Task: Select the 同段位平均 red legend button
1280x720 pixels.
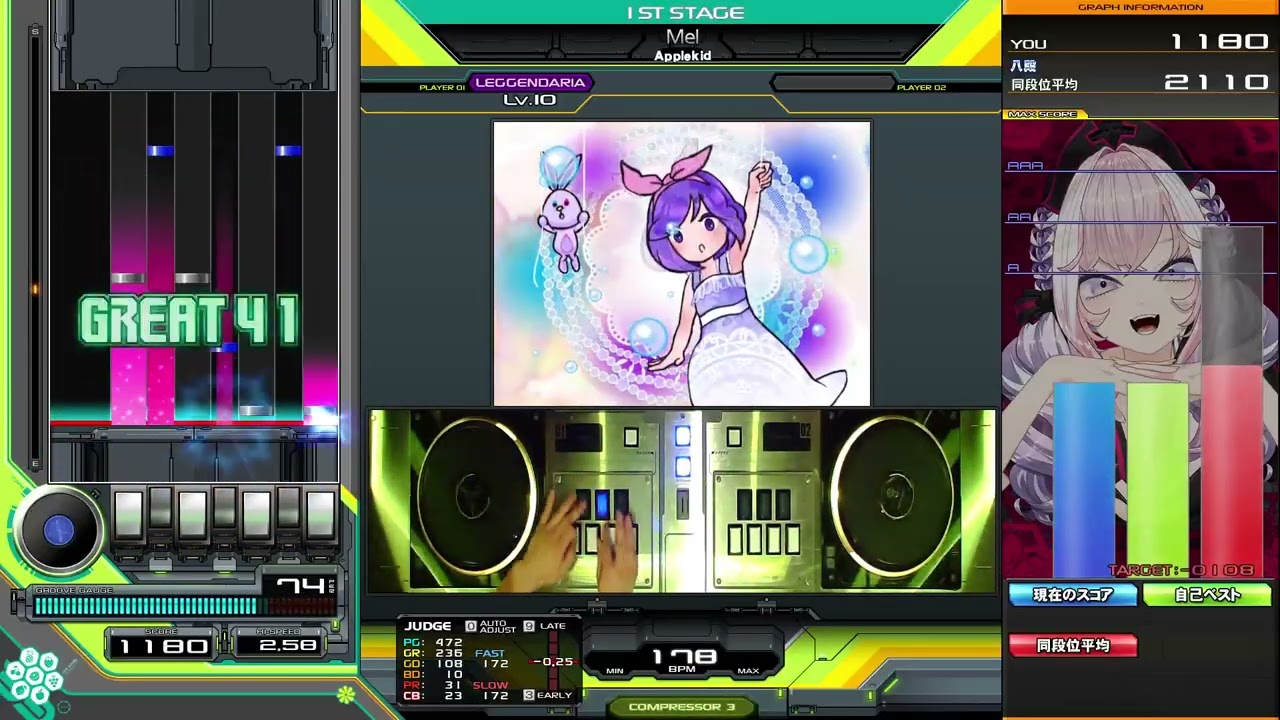Action: coord(1073,646)
